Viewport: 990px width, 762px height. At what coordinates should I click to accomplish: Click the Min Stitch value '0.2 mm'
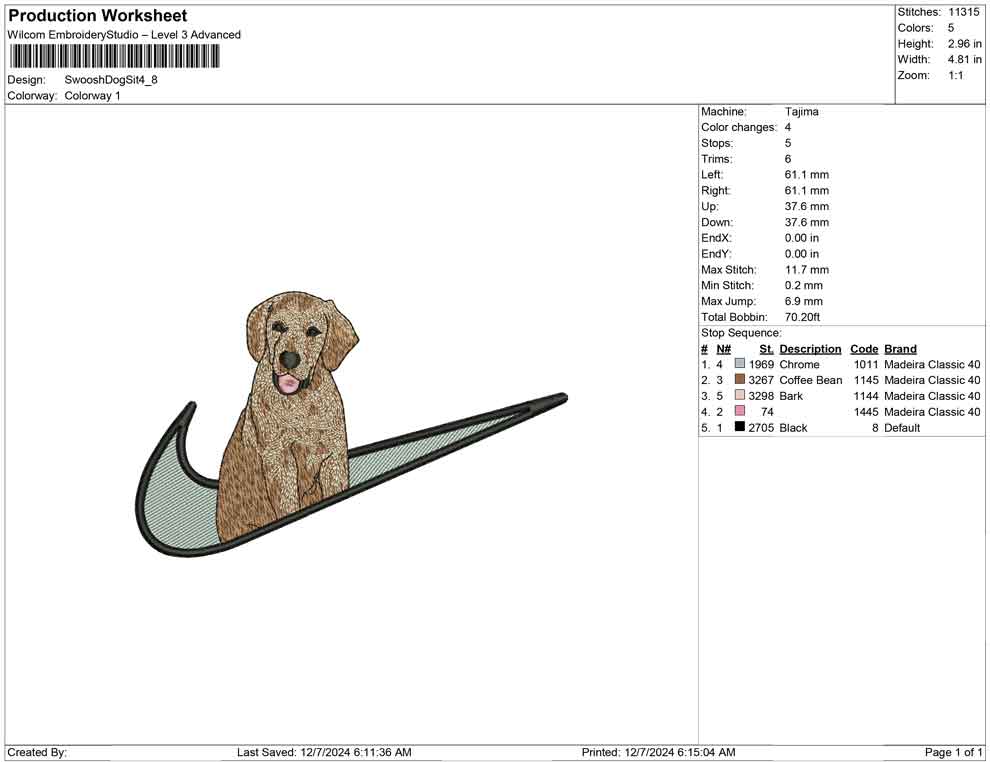click(804, 285)
